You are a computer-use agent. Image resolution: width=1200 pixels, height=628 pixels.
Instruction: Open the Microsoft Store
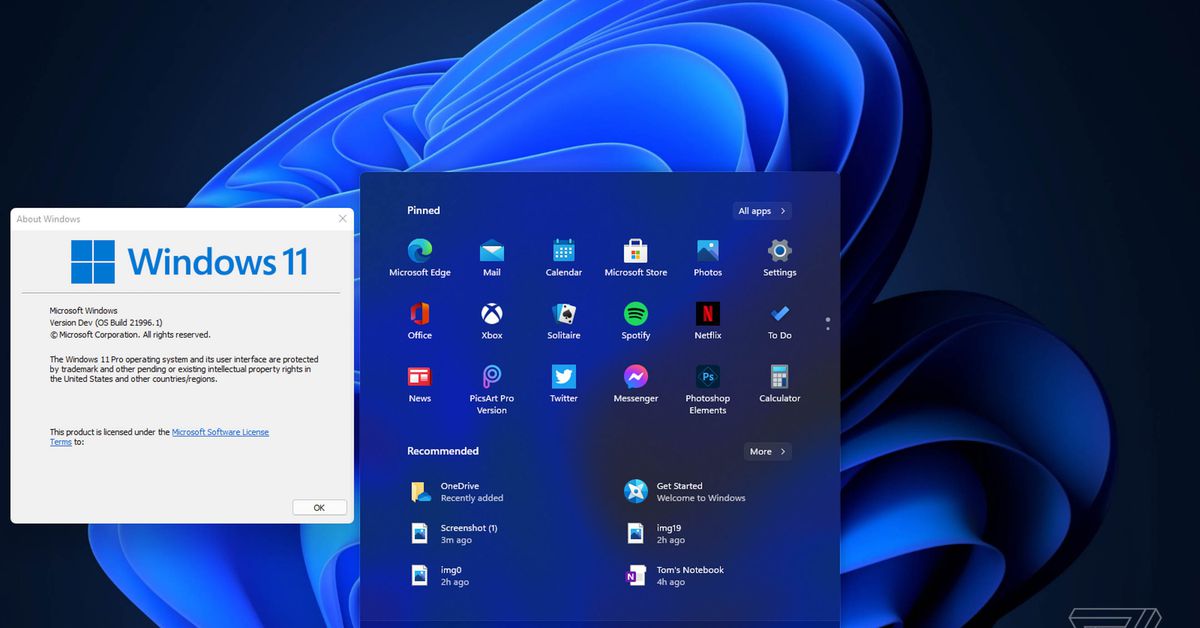point(635,250)
